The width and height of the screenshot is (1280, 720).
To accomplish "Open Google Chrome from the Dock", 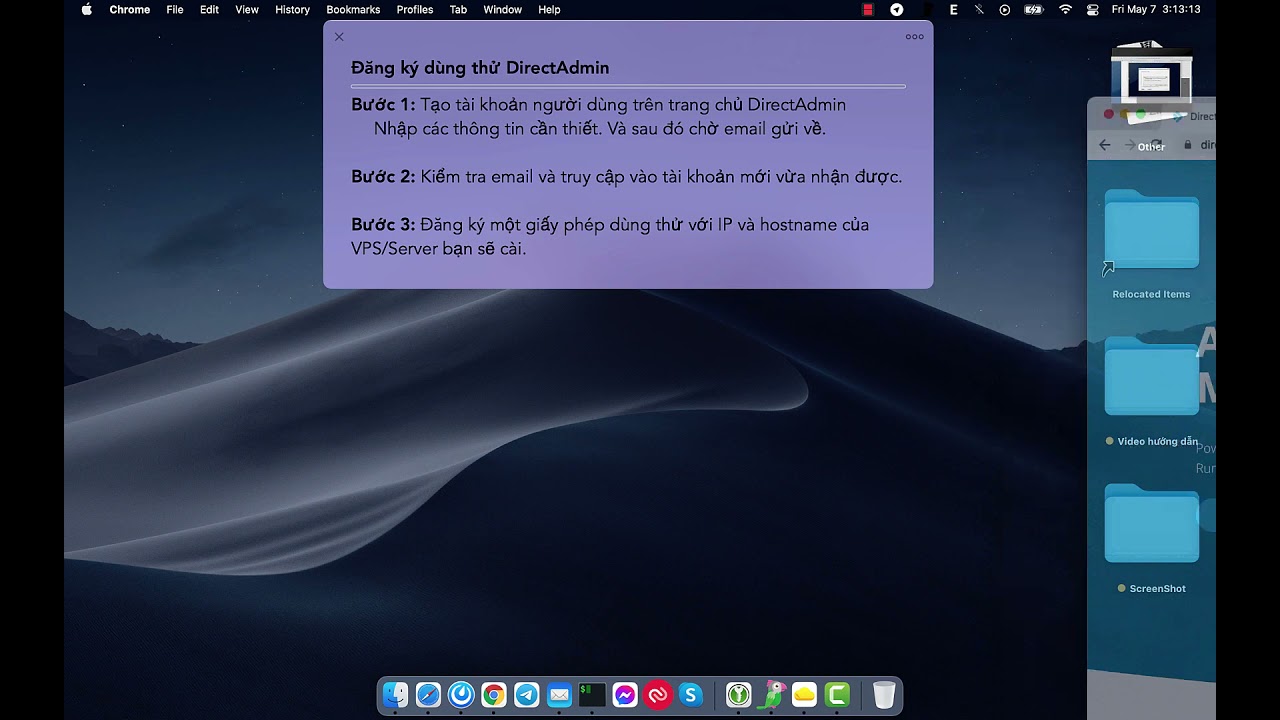I will (x=494, y=695).
